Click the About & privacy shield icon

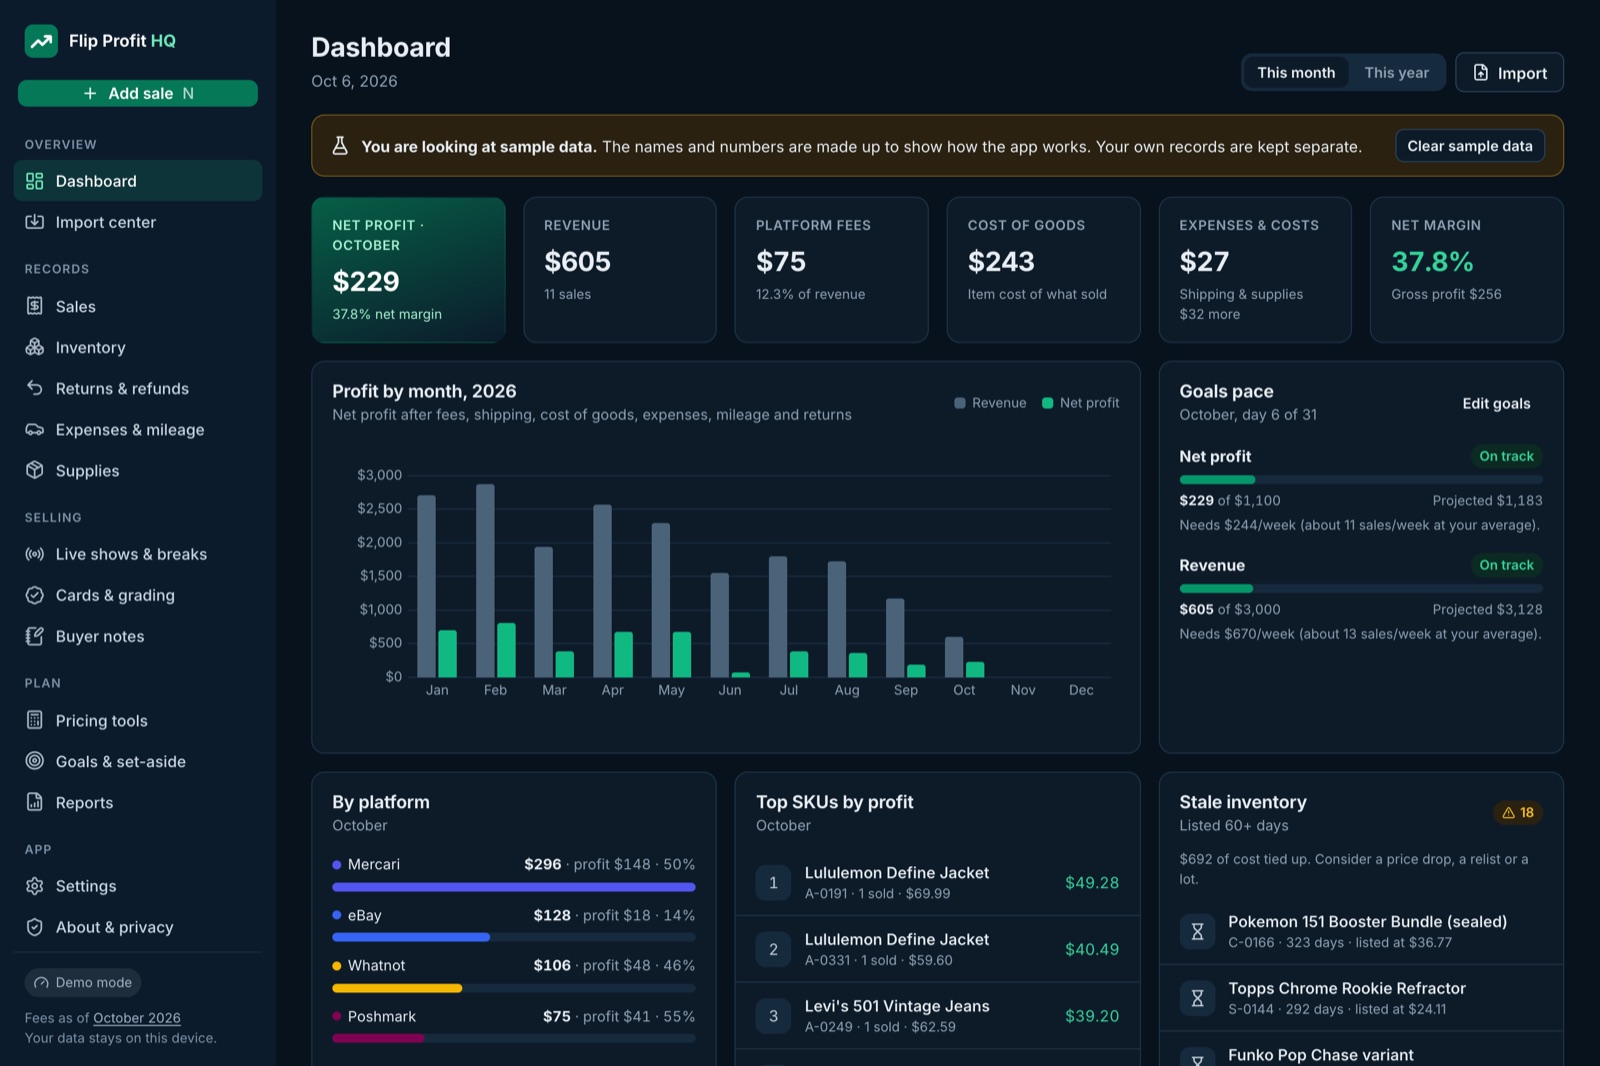pyautogui.click(x=35, y=927)
